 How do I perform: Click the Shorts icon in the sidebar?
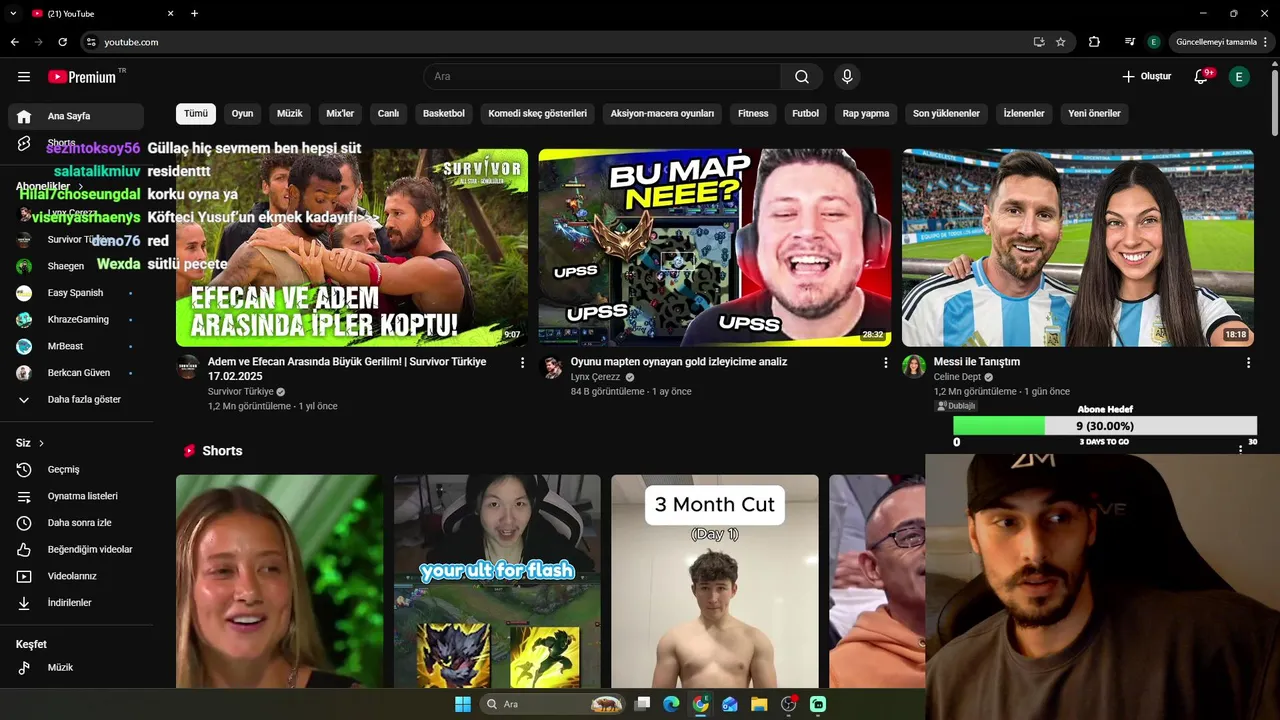click(24, 143)
